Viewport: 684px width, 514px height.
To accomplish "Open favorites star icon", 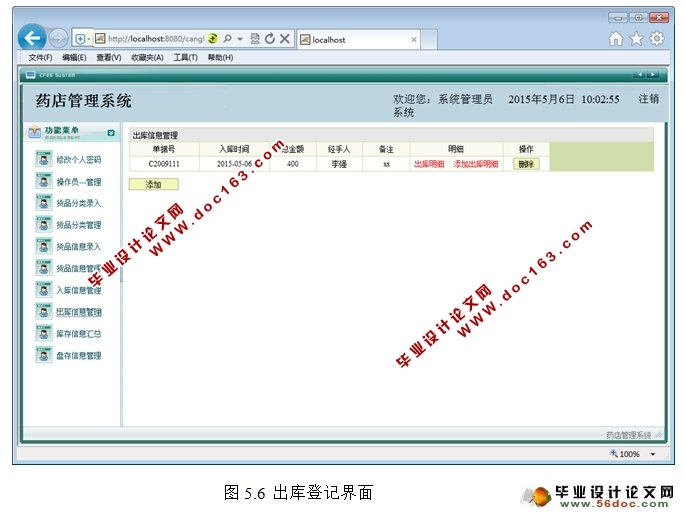I will 636,39.
